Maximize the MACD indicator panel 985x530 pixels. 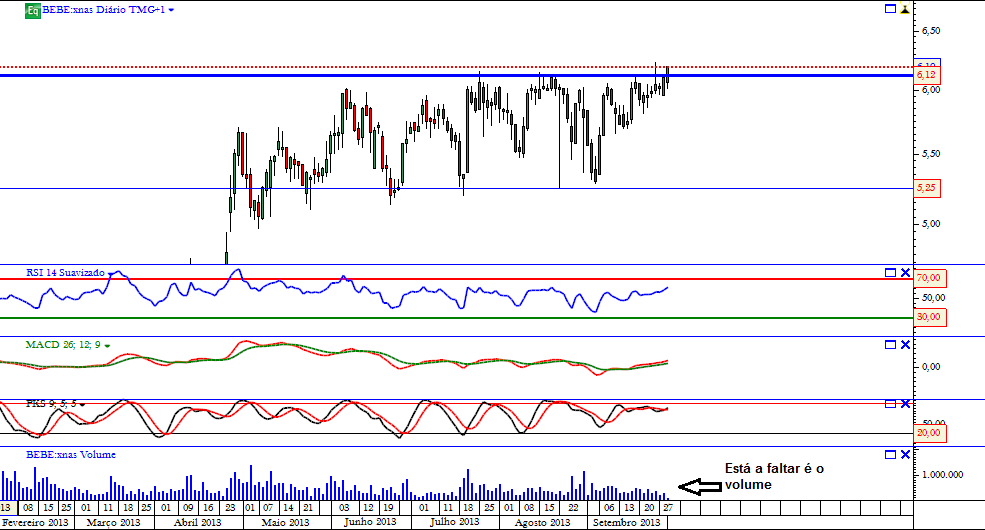pyautogui.click(x=890, y=345)
